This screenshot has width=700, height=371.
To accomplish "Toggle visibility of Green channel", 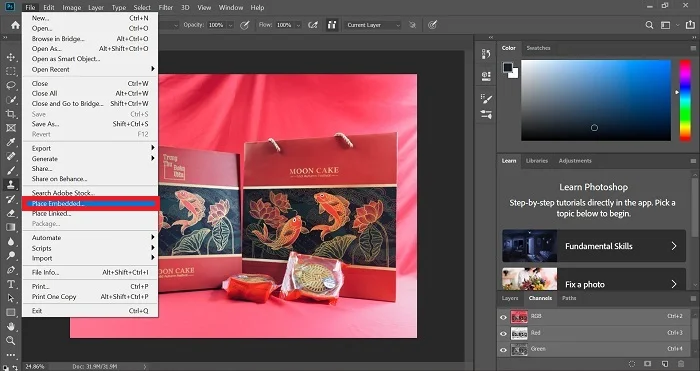I will pos(503,350).
